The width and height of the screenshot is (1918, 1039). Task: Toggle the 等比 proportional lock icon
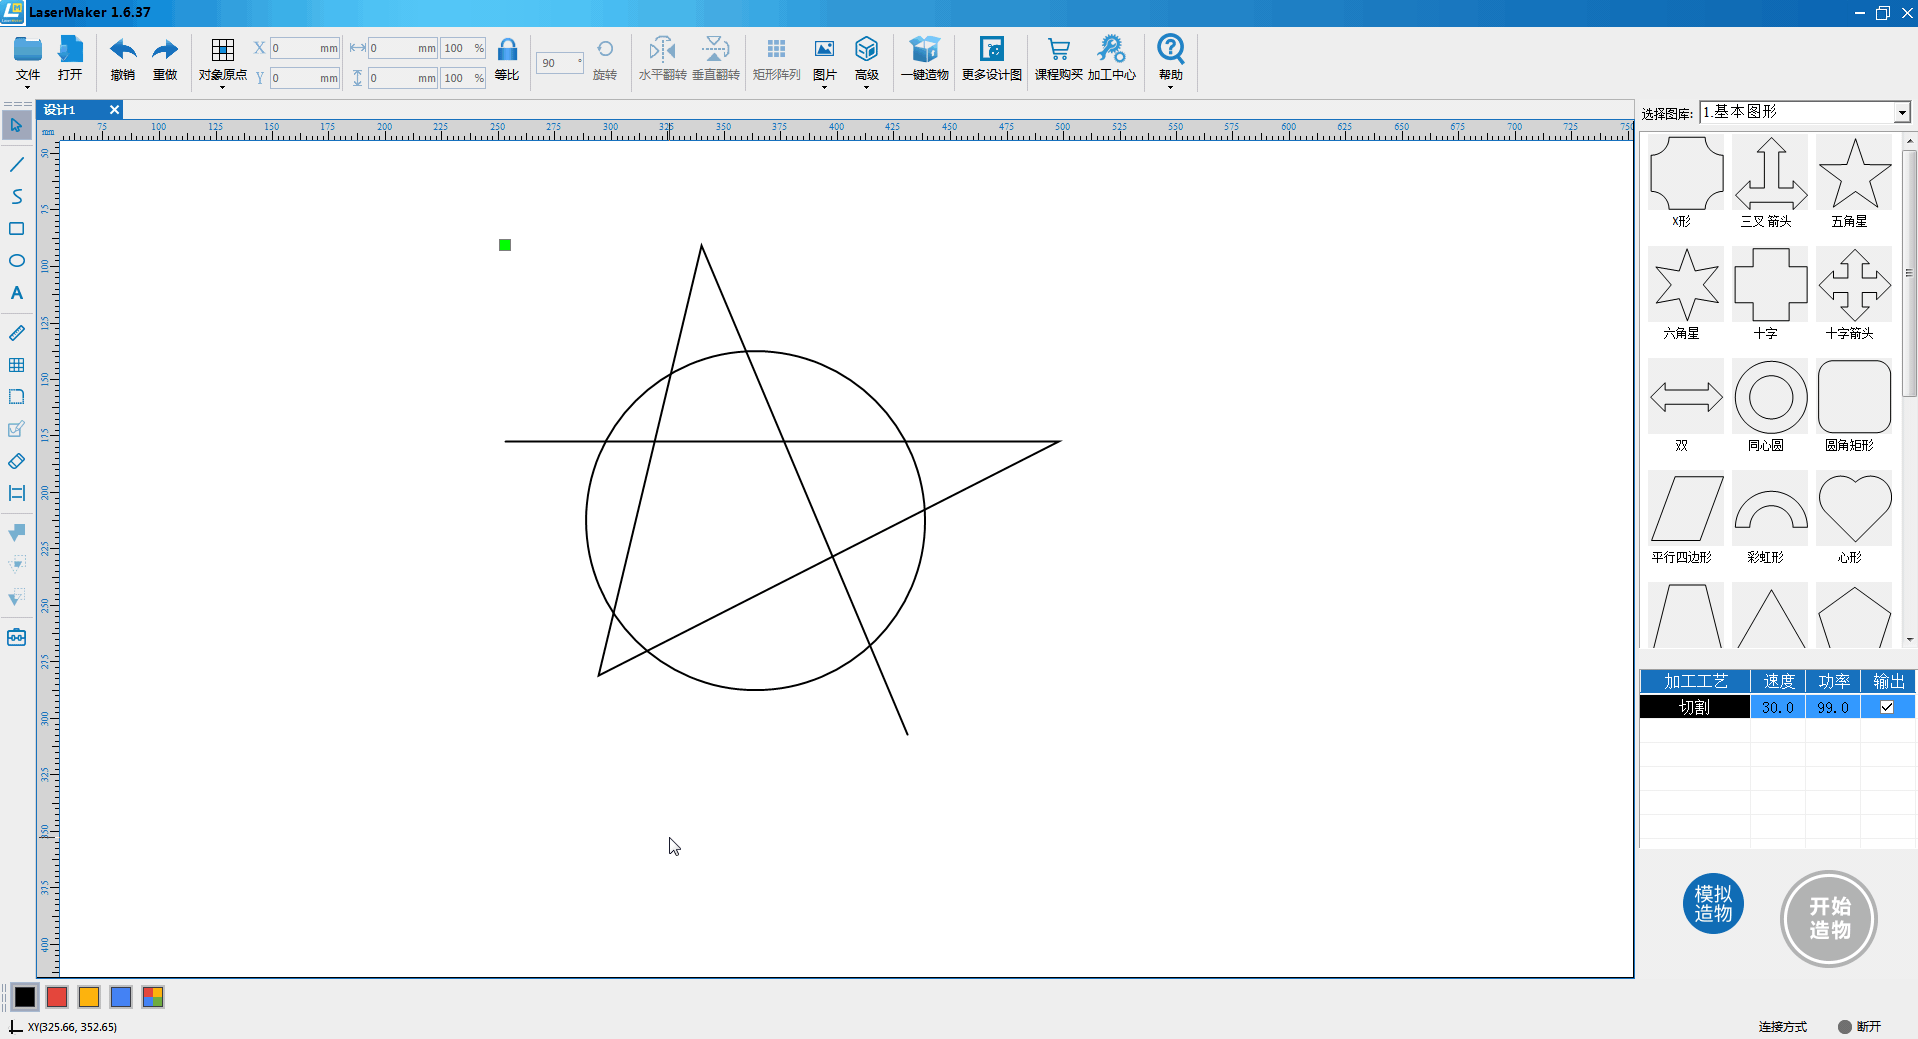click(x=507, y=49)
